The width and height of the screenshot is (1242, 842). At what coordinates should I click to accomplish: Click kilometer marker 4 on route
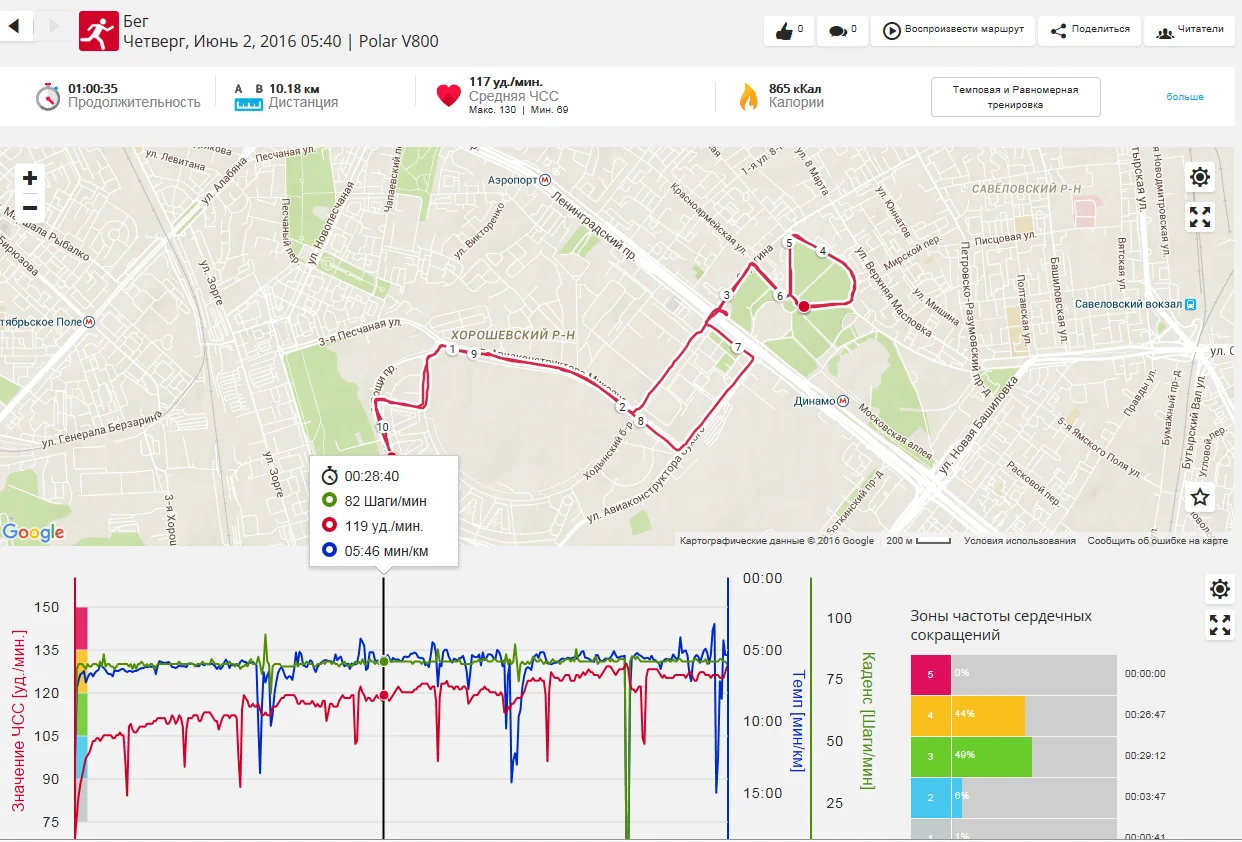(x=822, y=252)
